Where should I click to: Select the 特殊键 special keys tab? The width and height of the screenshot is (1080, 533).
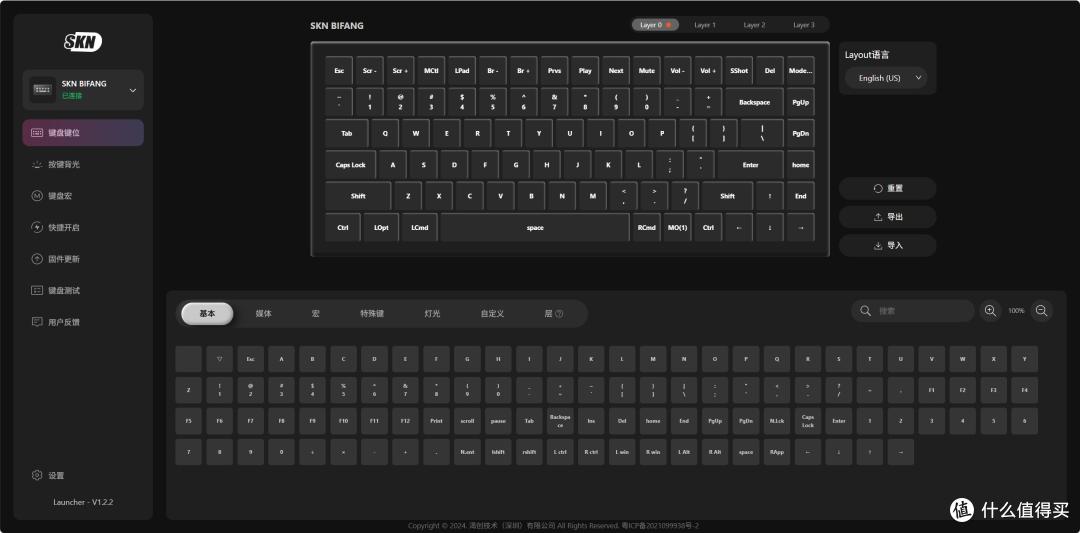(372, 313)
